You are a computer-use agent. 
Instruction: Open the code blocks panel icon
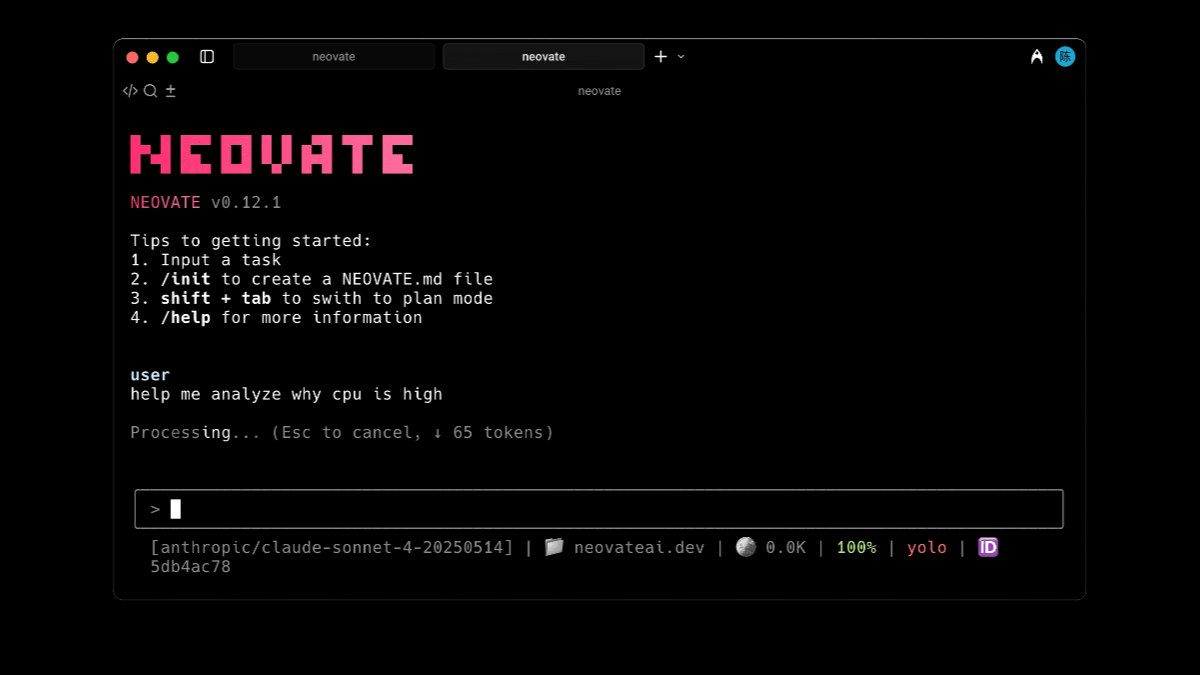coord(130,90)
